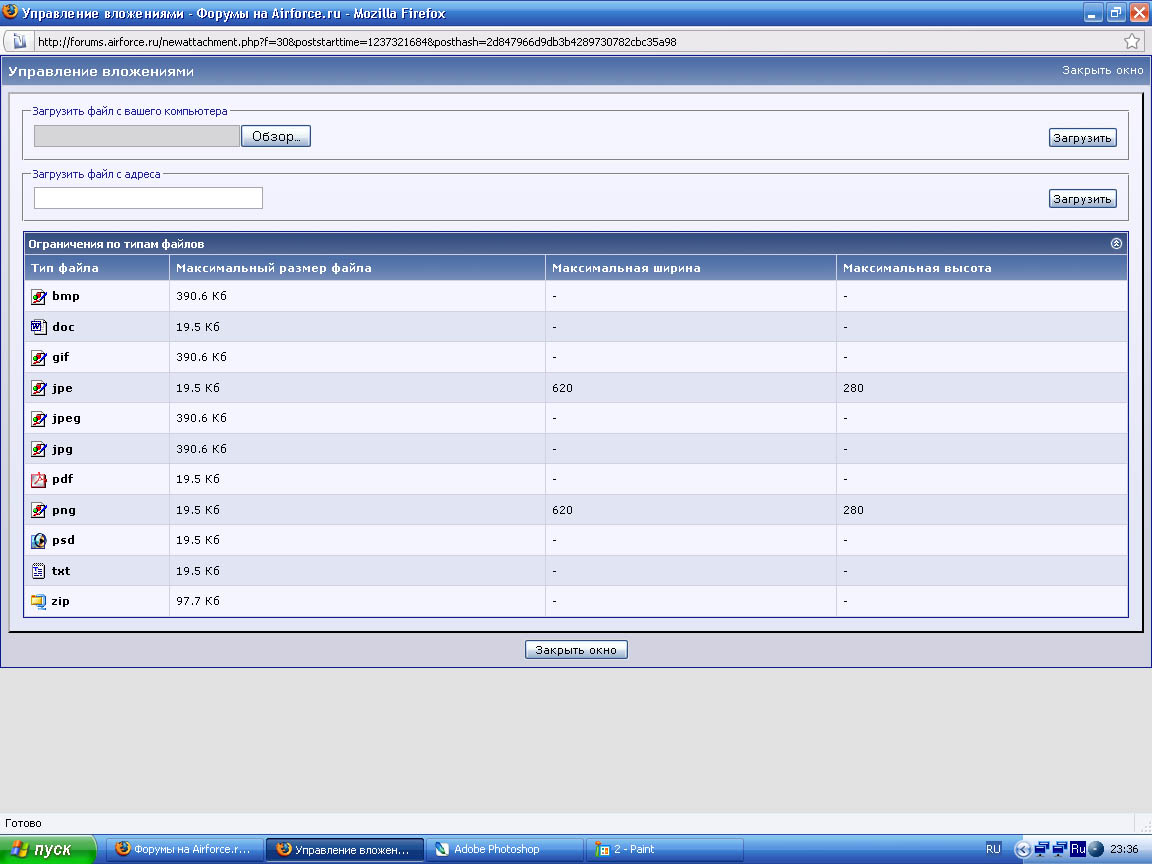Click the page icon beside the URL
The width and height of the screenshot is (1152, 864).
[x=19, y=42]
